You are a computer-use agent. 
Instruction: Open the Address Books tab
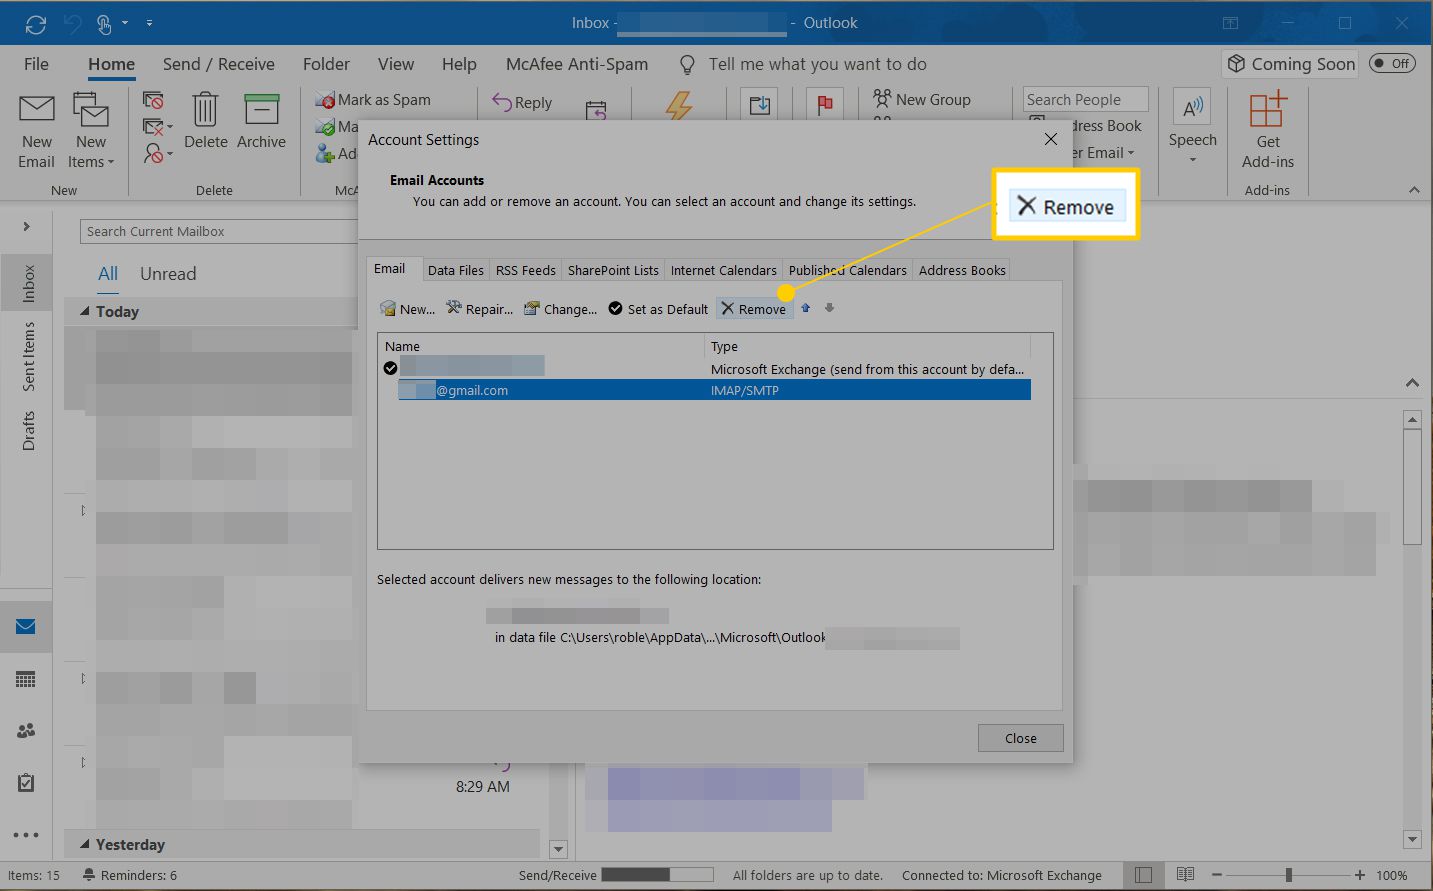(x=962, y=270)
